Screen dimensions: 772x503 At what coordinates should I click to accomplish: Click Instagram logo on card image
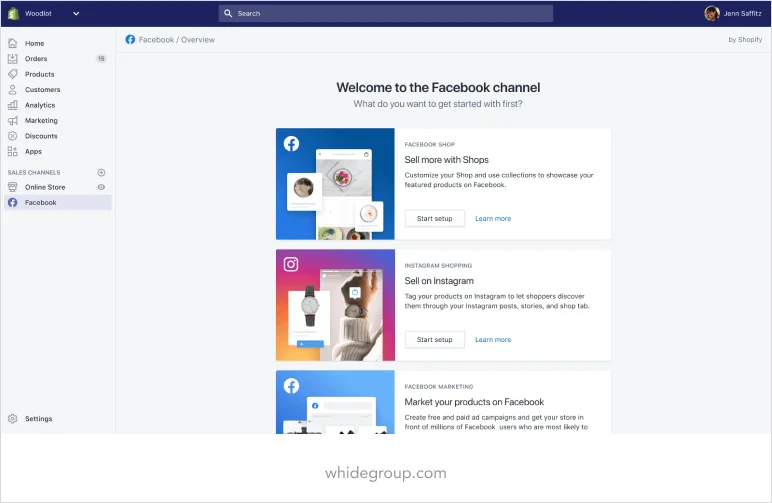[291, 264]
